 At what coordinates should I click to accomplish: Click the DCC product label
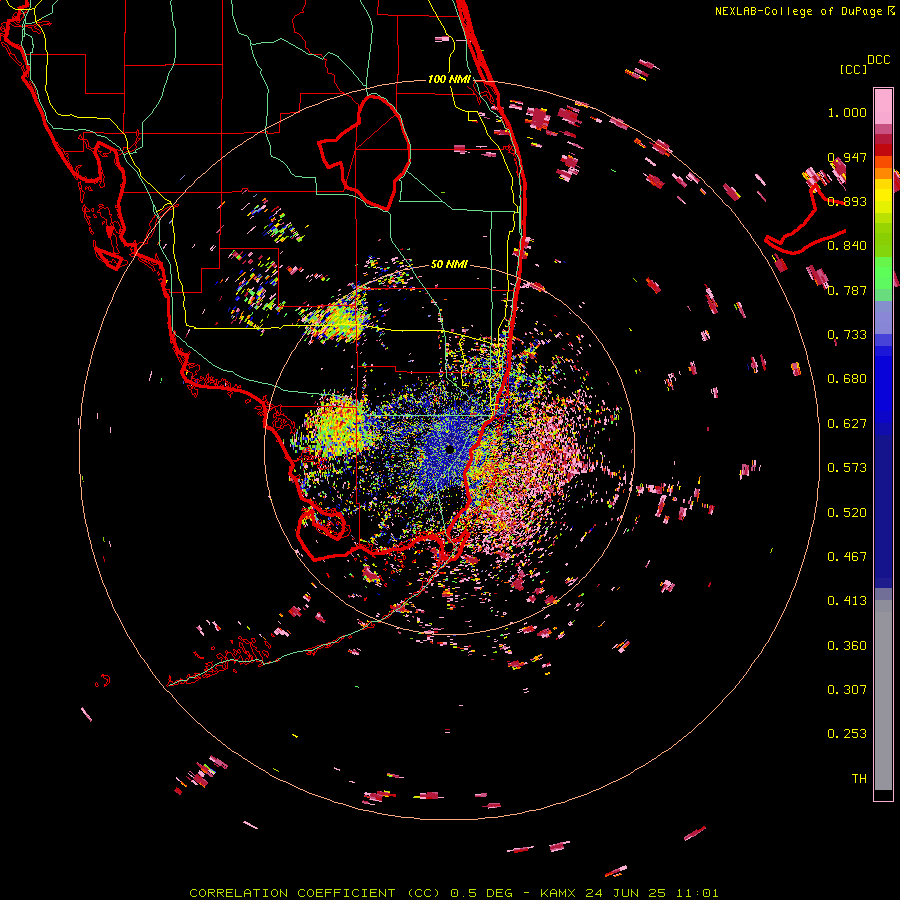pos(879,60)
